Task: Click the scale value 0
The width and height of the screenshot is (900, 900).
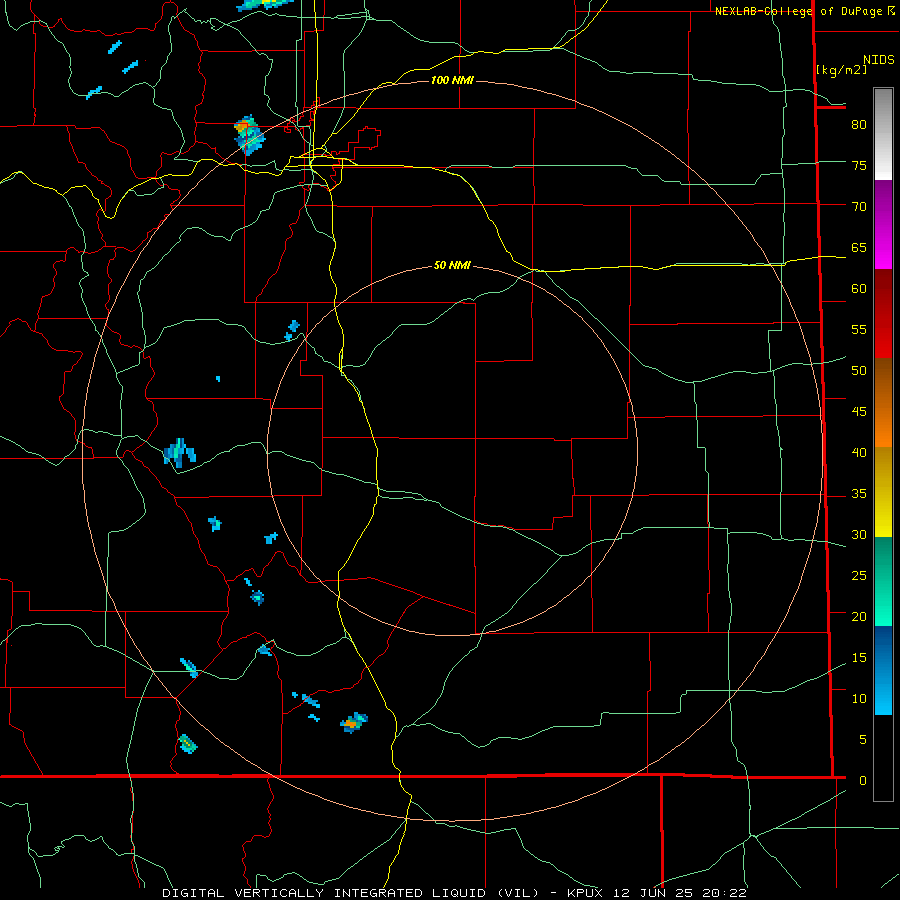Action: pos(863,781)
